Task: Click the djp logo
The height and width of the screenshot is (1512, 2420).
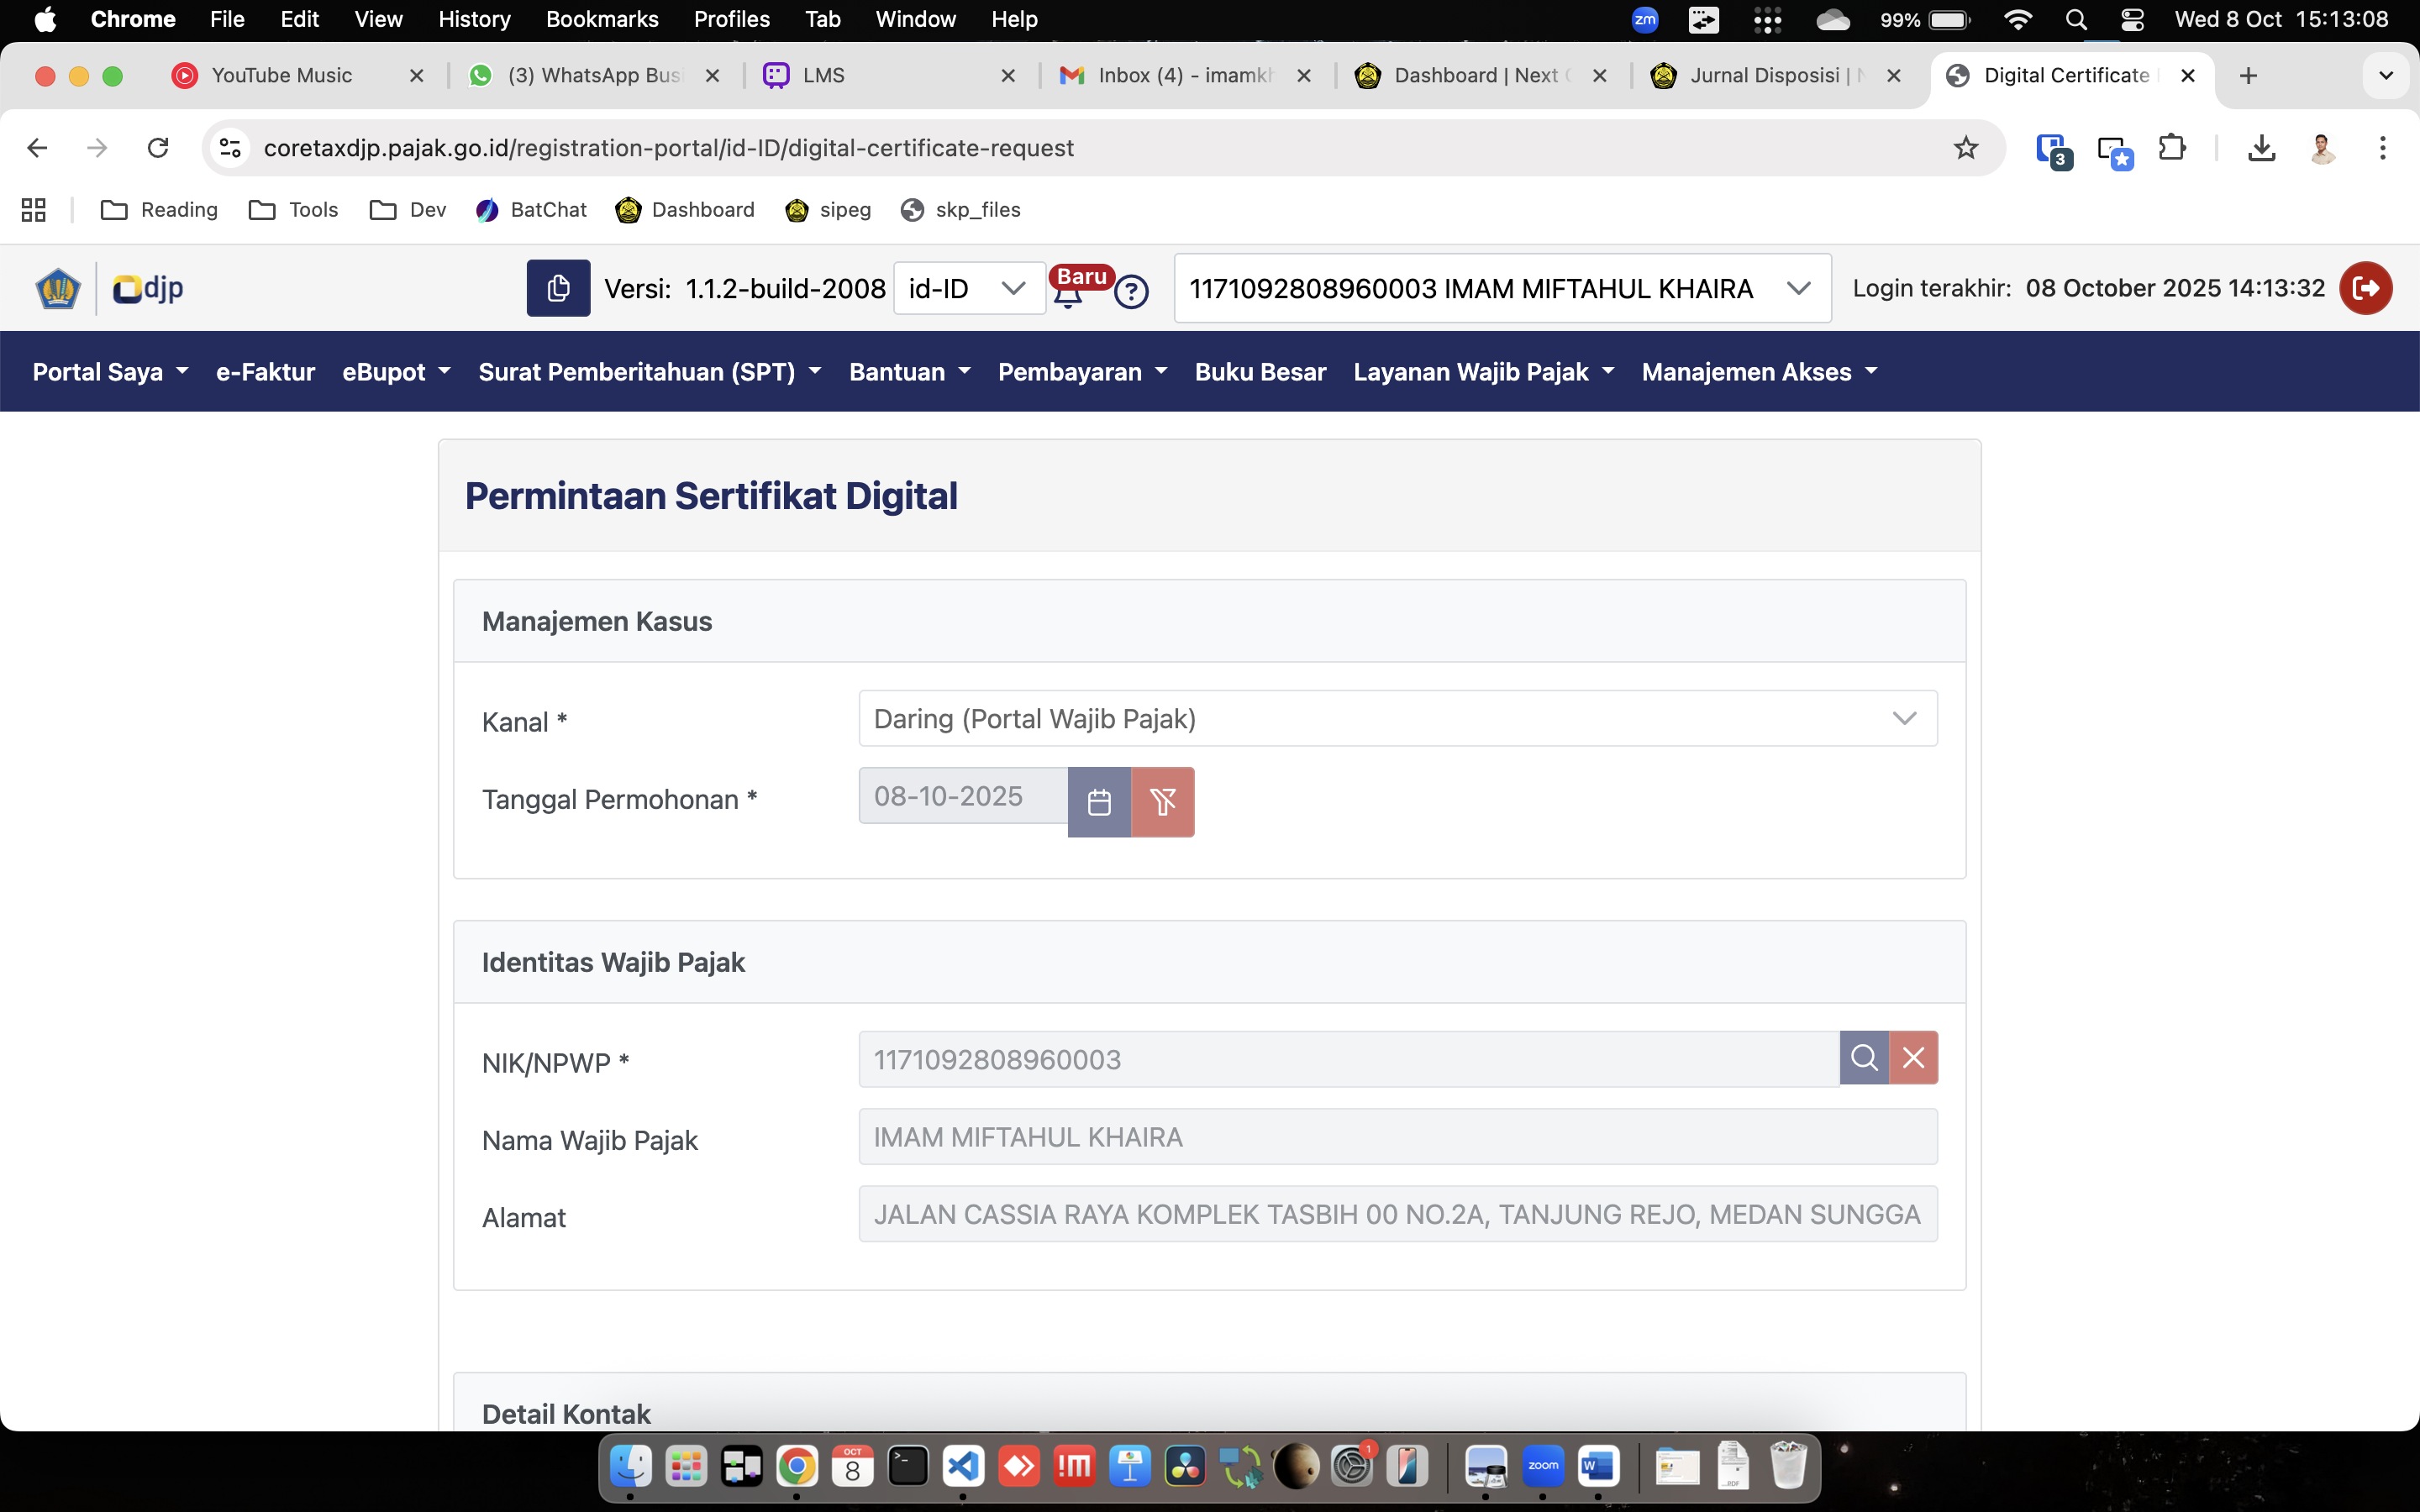Action: (148, 288)
